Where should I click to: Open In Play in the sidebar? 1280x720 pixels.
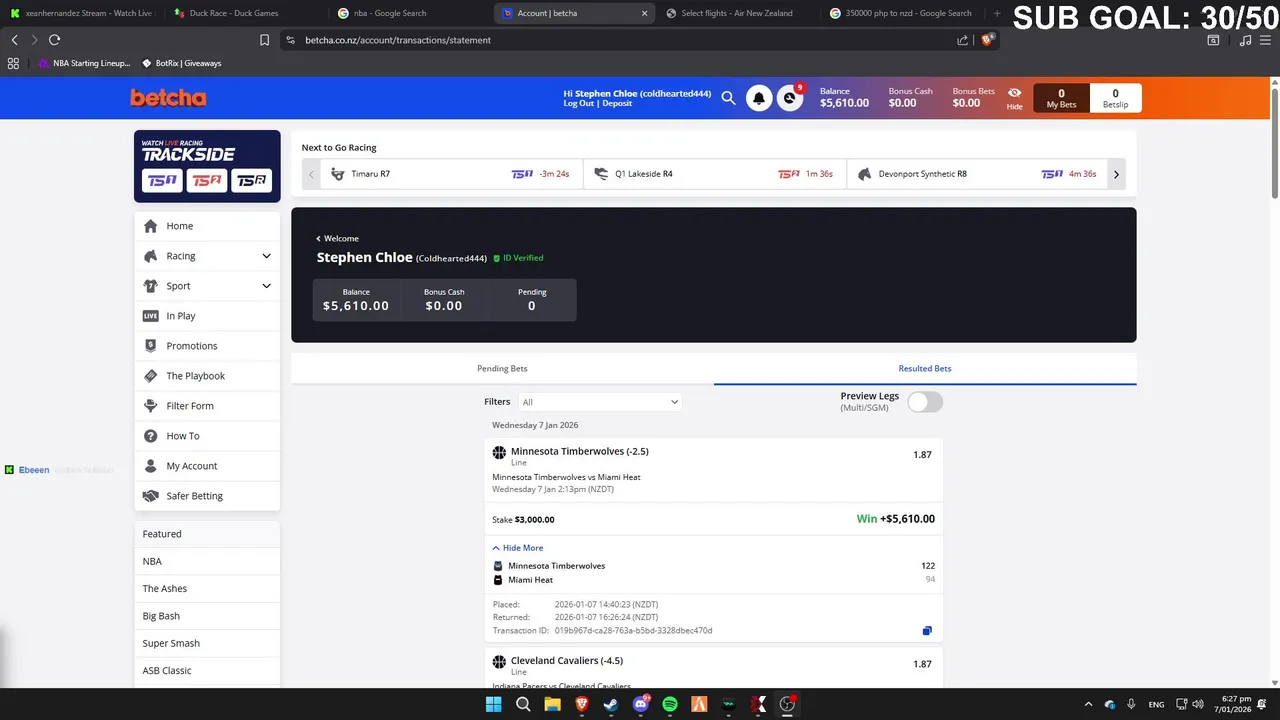(207, 316)
